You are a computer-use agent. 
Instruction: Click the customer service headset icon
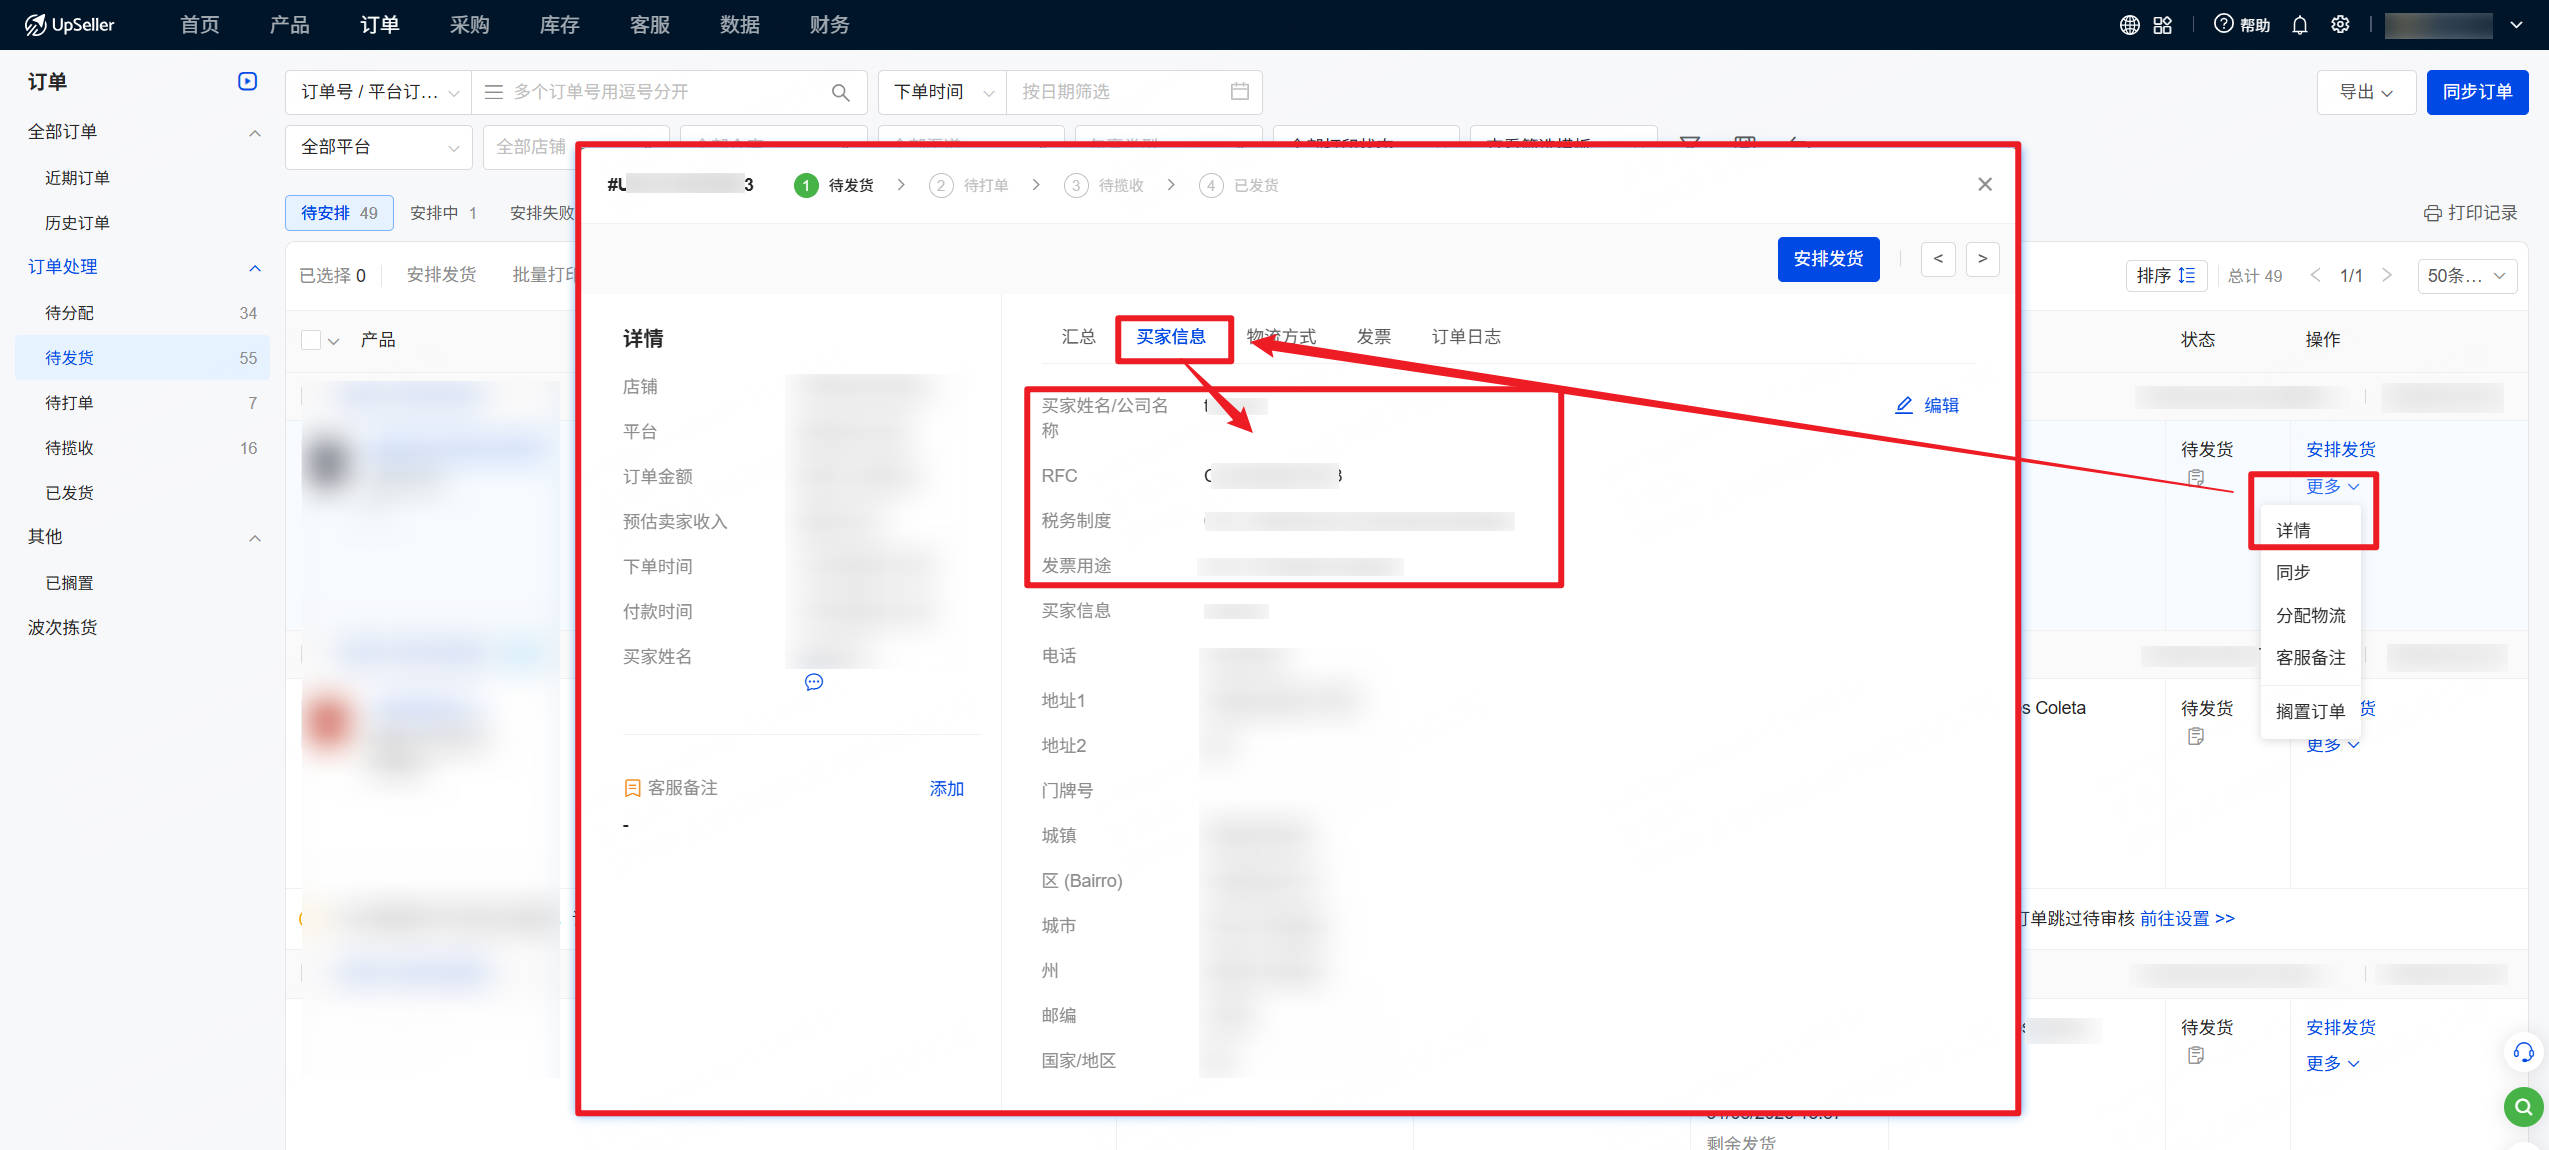[2524, 1052]
